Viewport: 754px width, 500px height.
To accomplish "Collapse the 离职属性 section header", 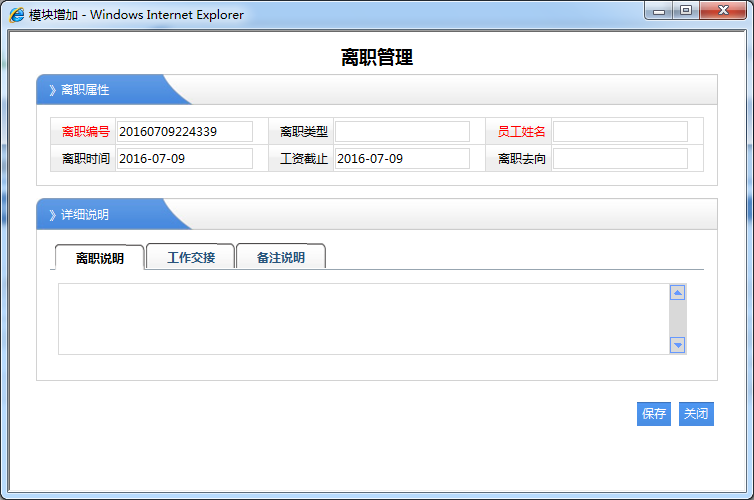I will click(85, 90).
